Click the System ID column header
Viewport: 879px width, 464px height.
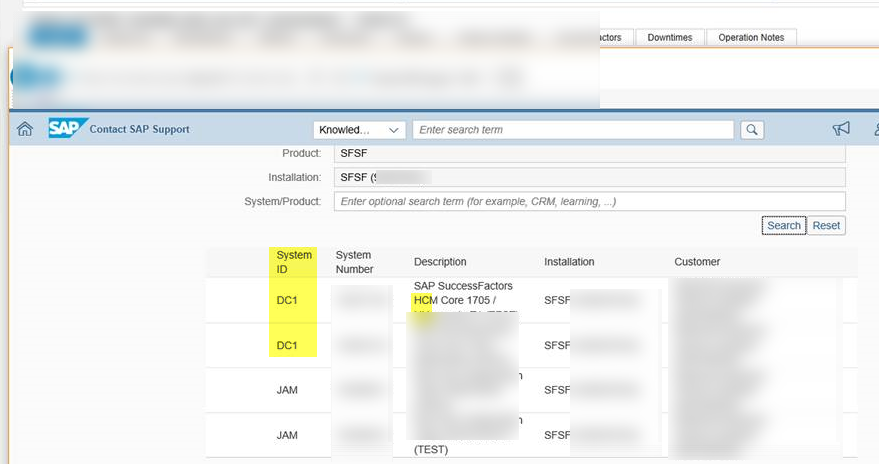[294, 262]
